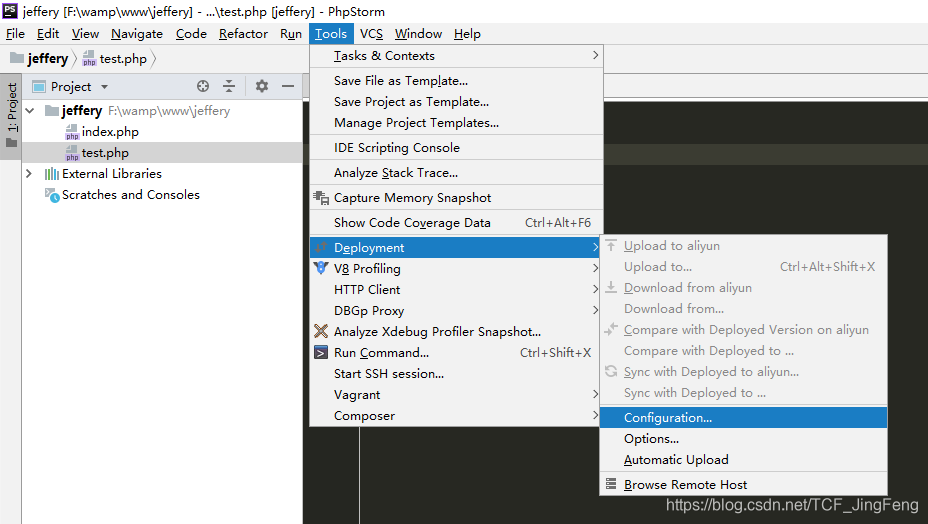Expand Composer submenu arrow
The height and width of the screenshot is (524, 928).
[x=595, y=416]
